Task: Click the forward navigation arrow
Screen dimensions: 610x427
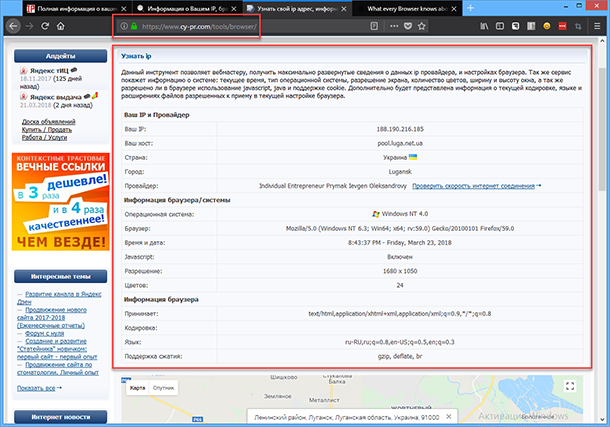Action: (30, 26)
